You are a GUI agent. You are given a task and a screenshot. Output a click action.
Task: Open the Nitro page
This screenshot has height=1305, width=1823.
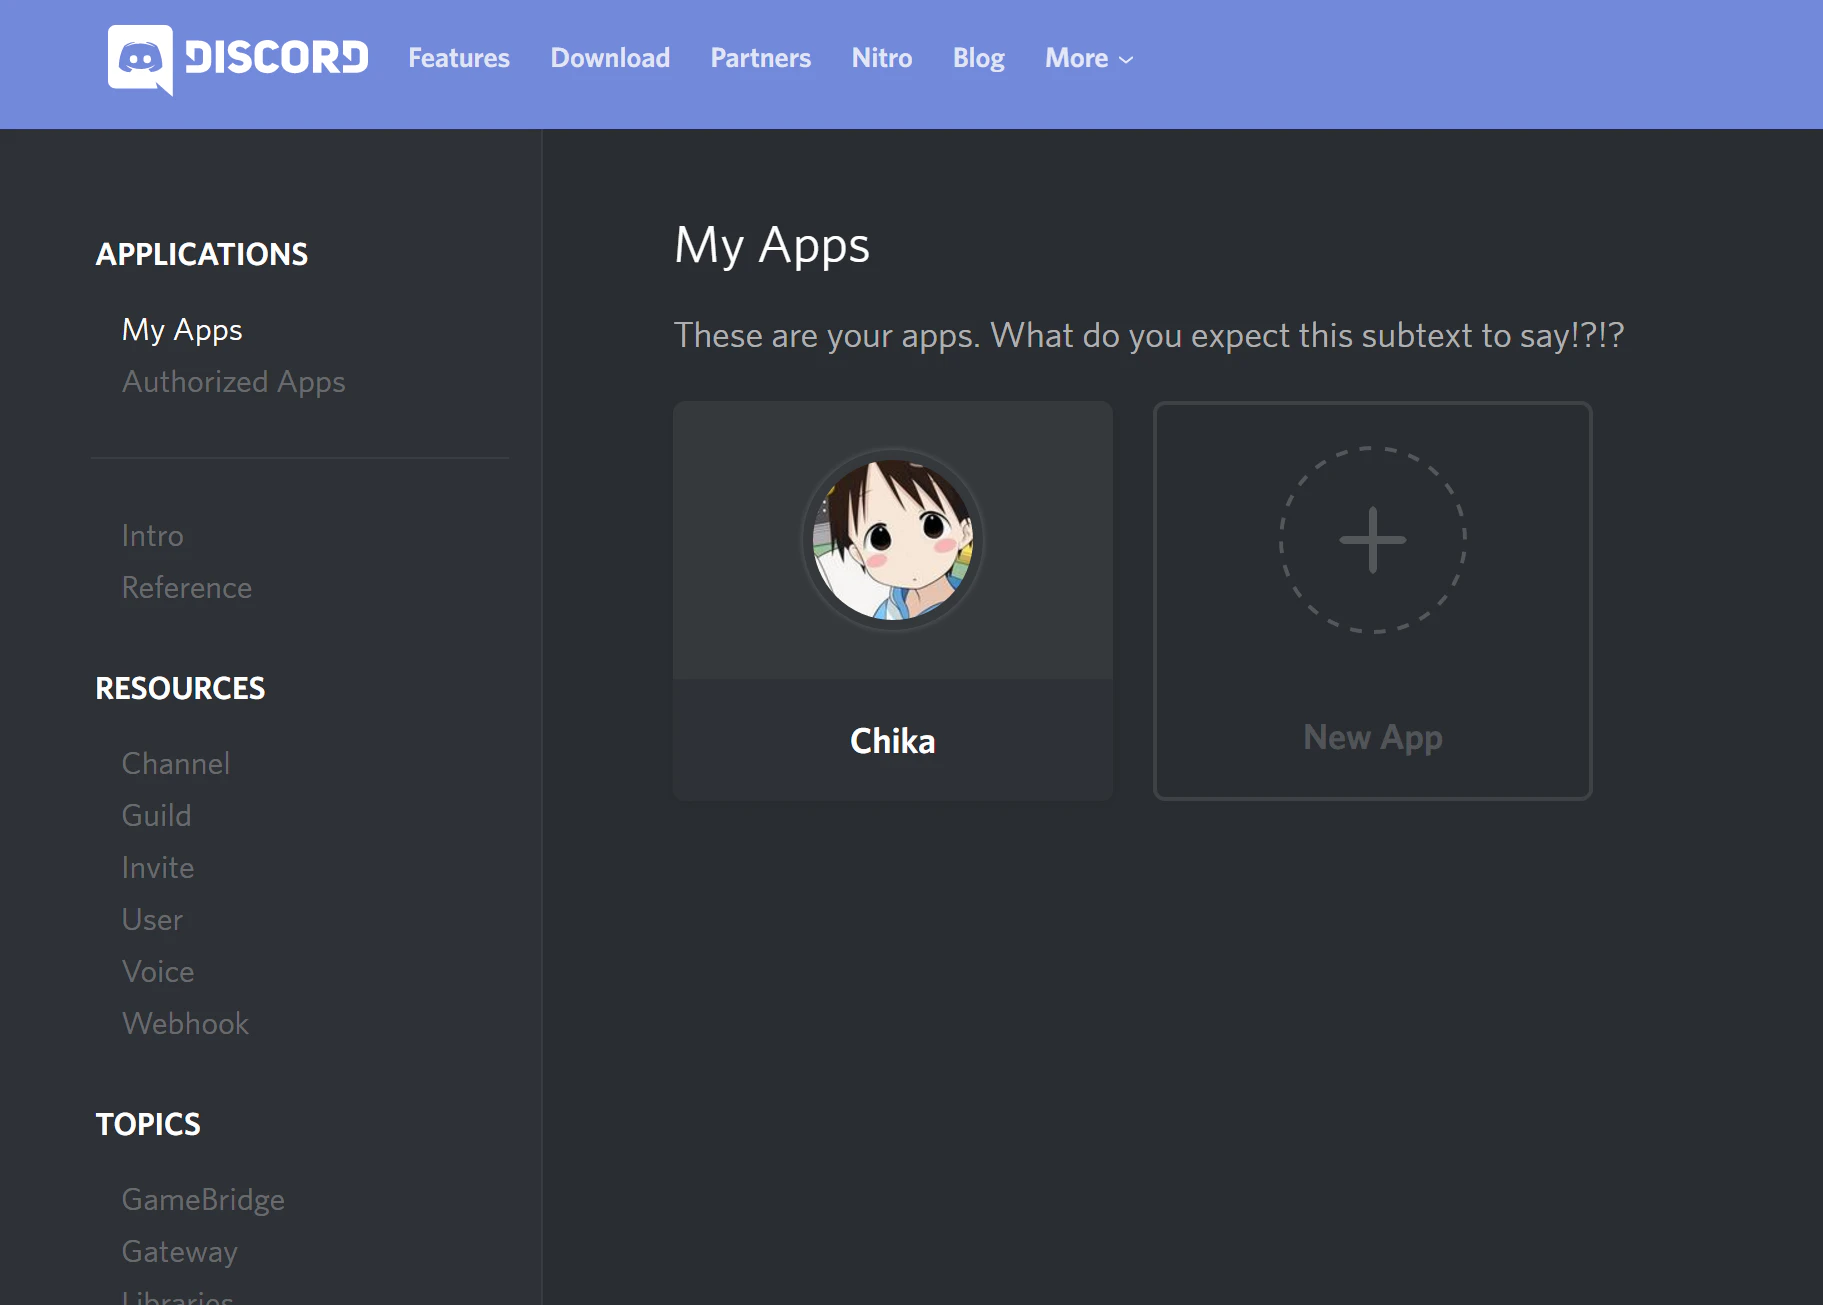[x=882, y=58]
